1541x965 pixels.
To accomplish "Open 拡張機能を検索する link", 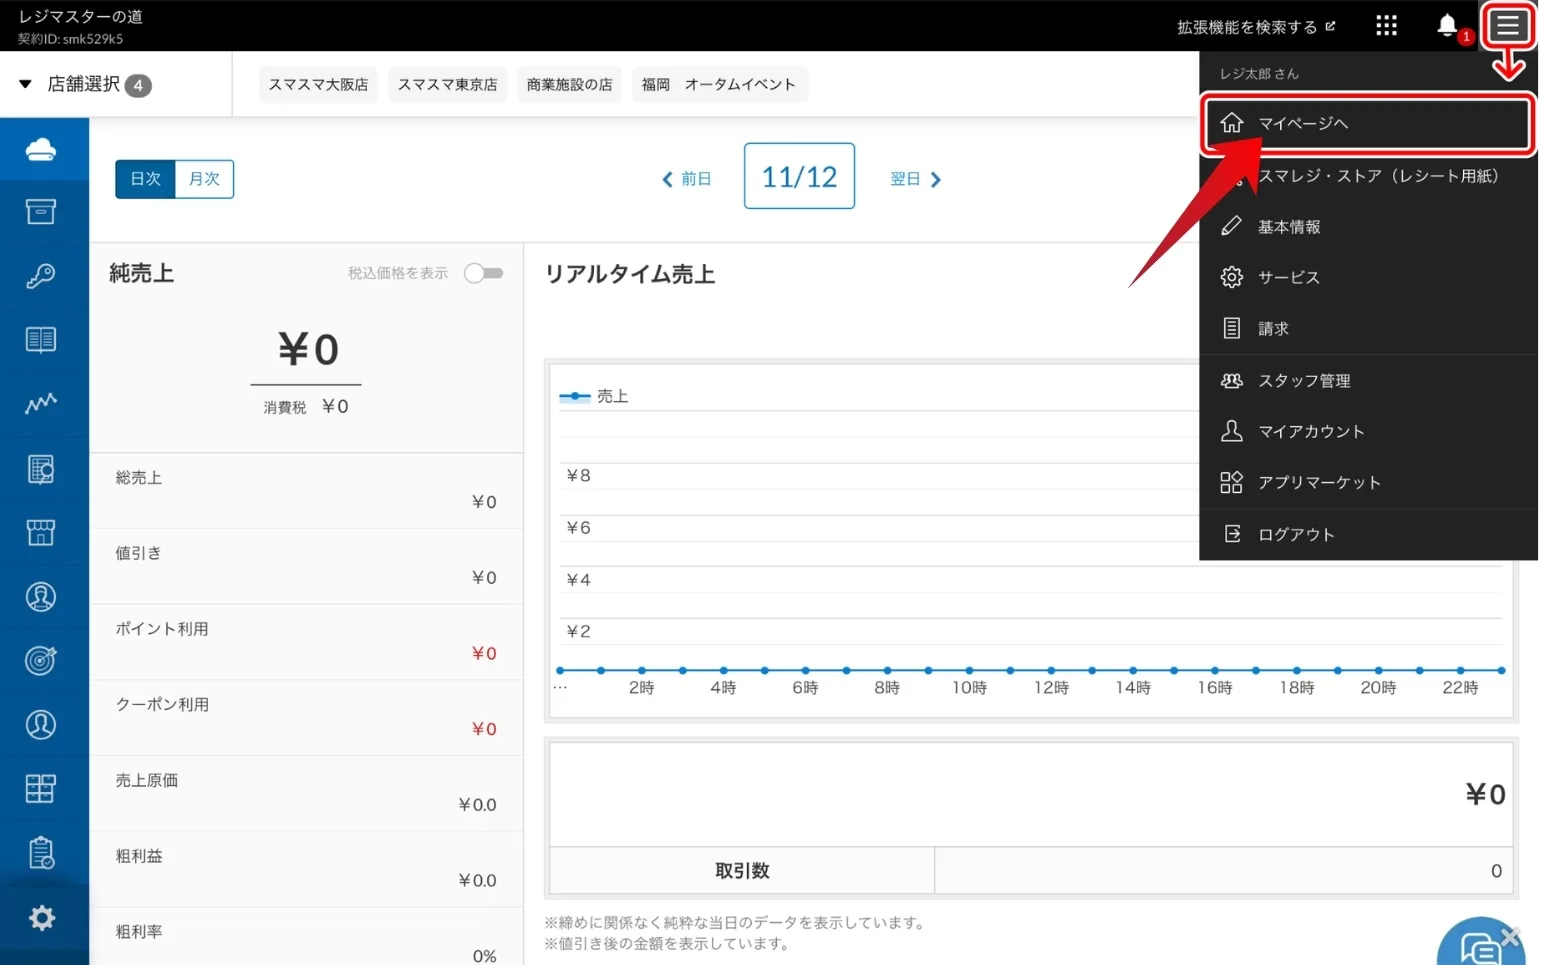I will click(x=1255, y=27).
